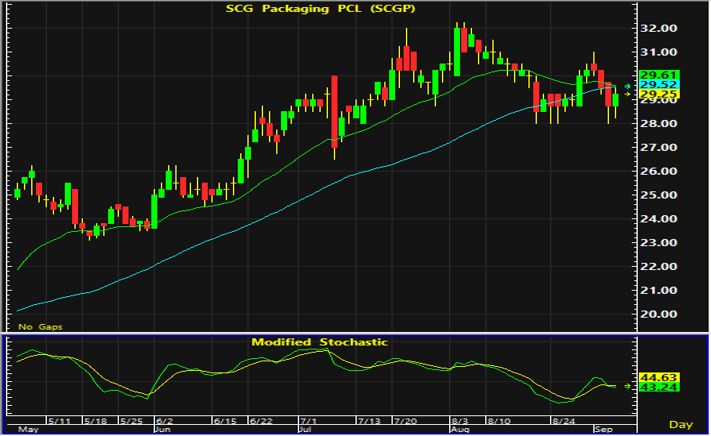Click the 28.00 price axis label
The width and height of the screenshot is (711, 436).
coord(658,124)
